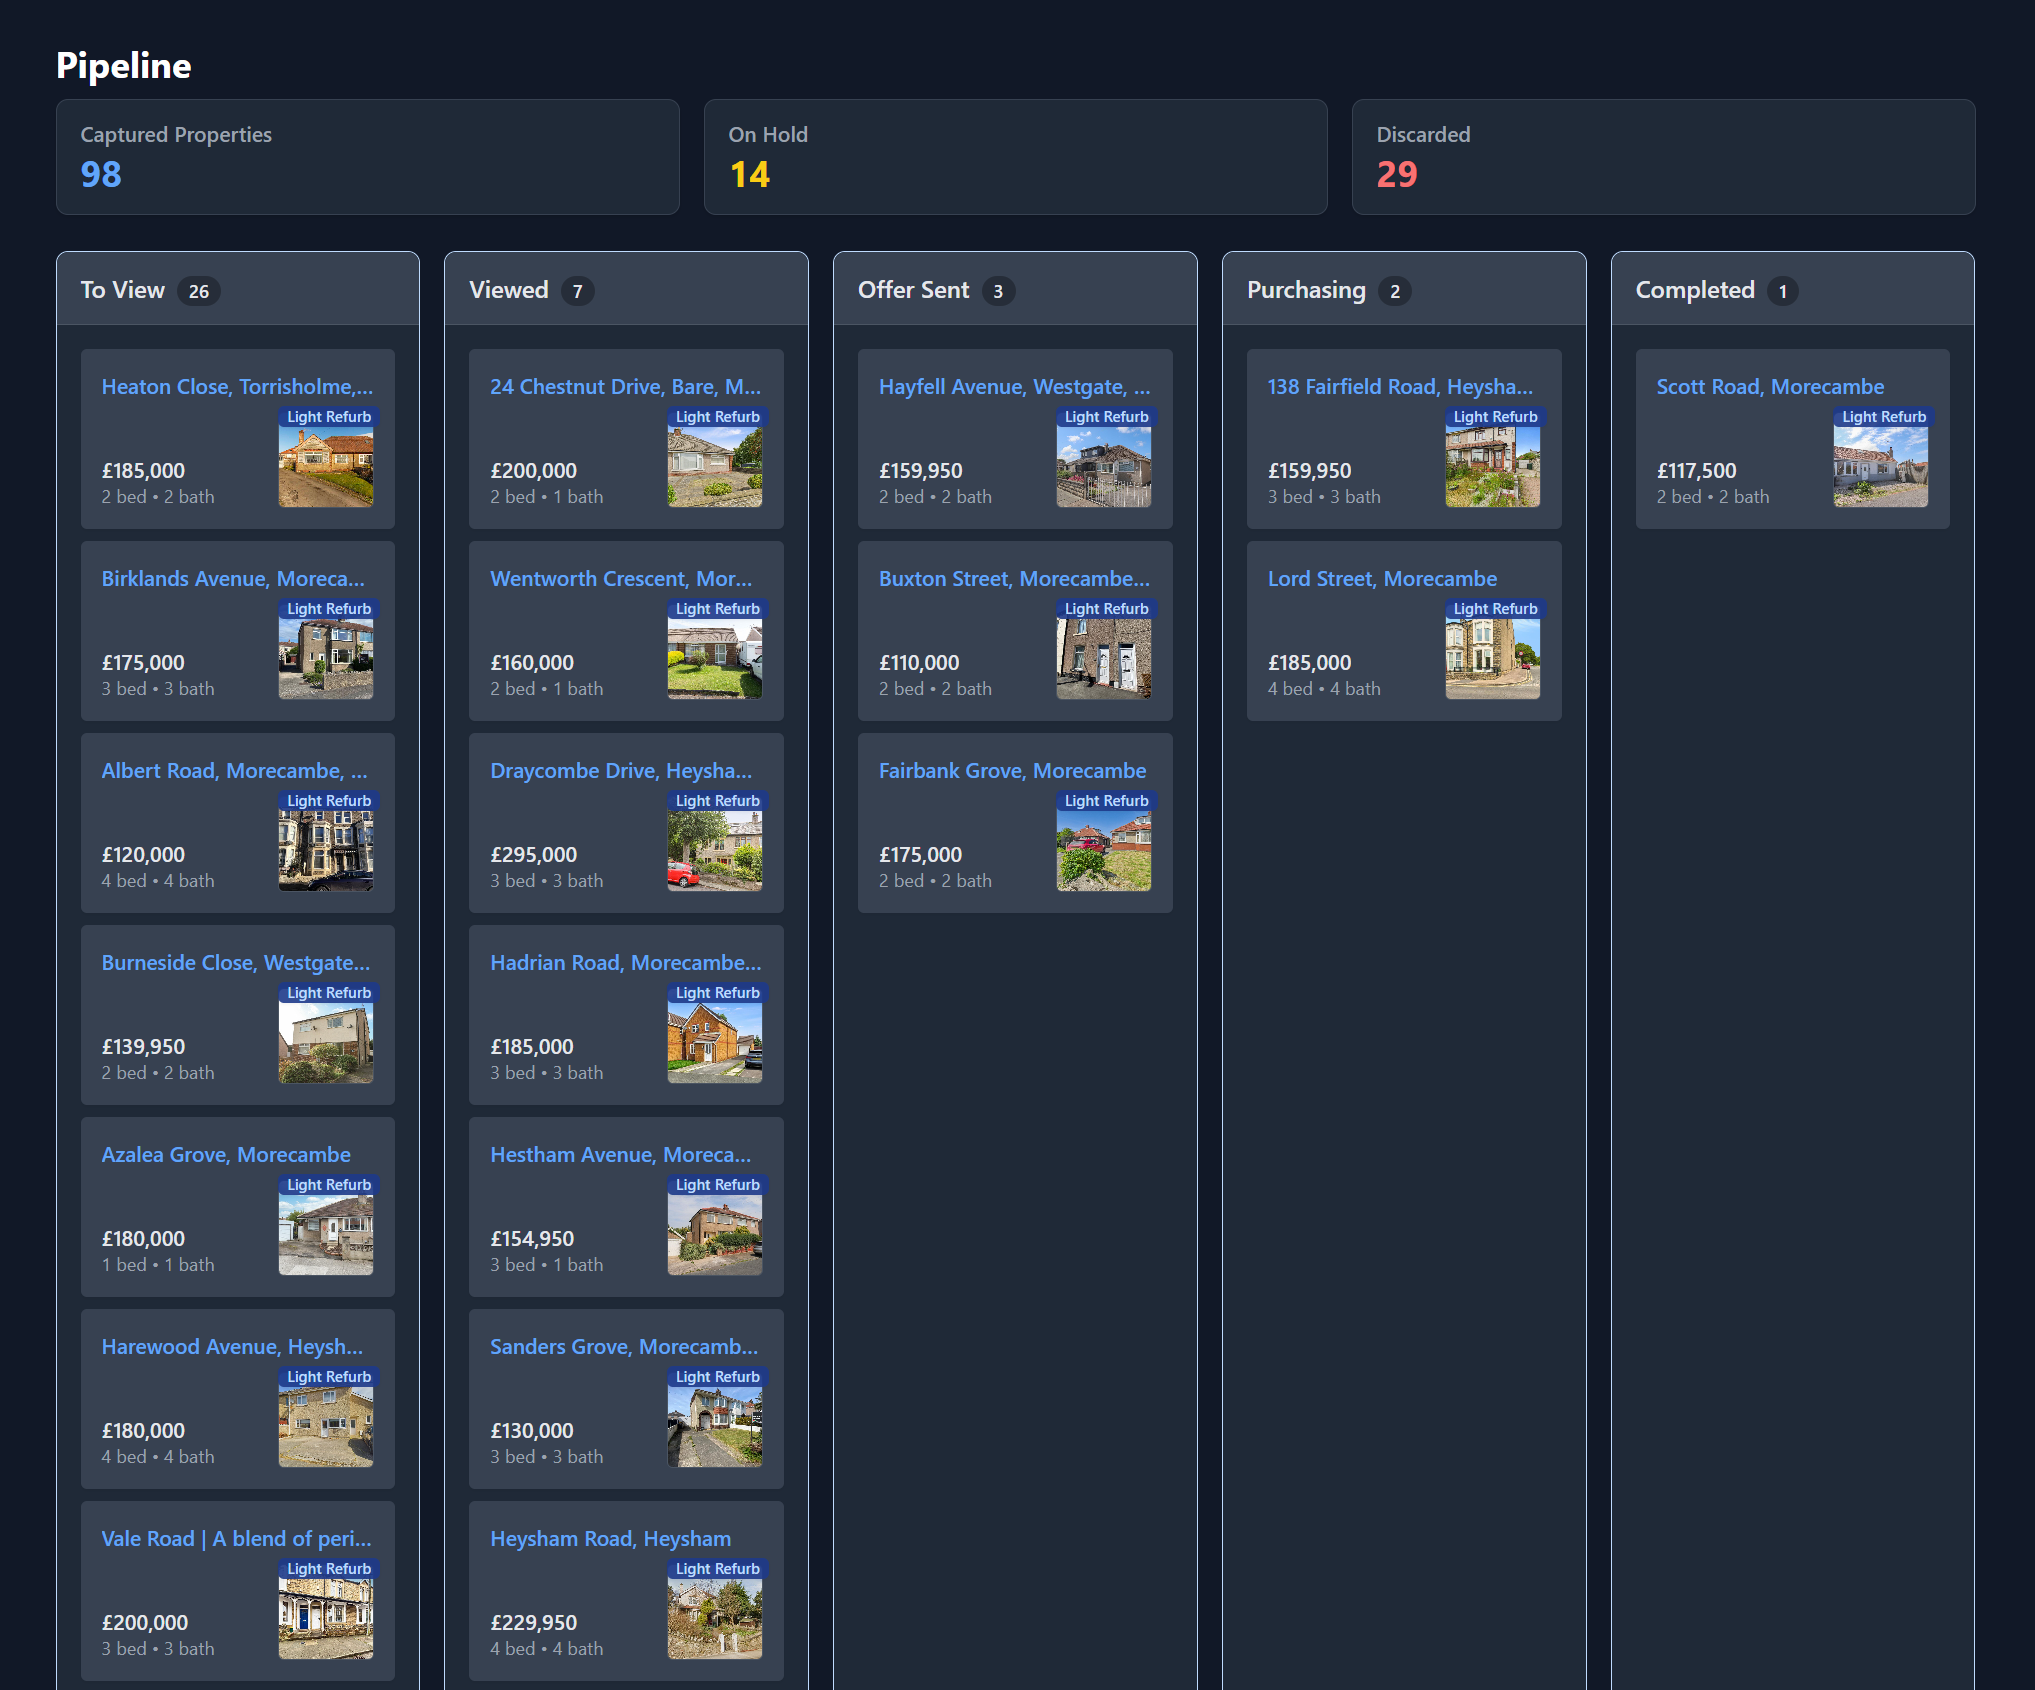Open the Fairbank Grove, Morecambe property
This screenshot has height=1690, width=2035.
point(1012,770)
